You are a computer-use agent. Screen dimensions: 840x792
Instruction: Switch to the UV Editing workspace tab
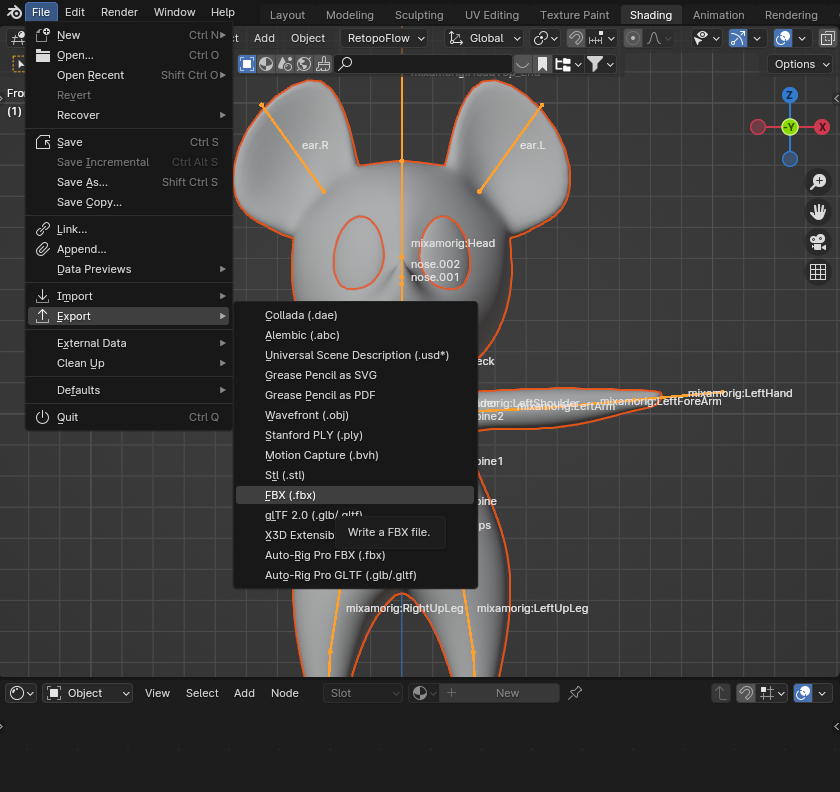(492, 15)
